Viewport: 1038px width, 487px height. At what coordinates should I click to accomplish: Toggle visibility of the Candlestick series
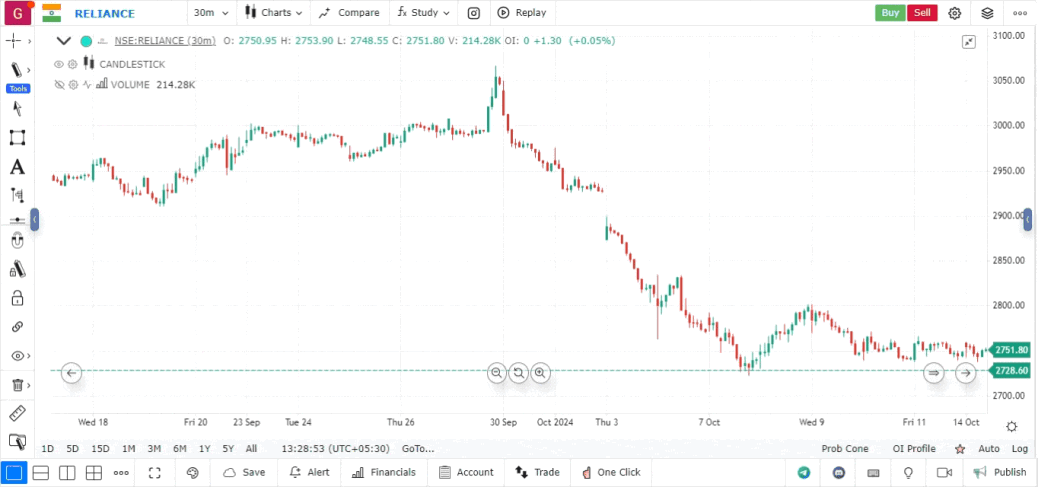tap(59, 64)
